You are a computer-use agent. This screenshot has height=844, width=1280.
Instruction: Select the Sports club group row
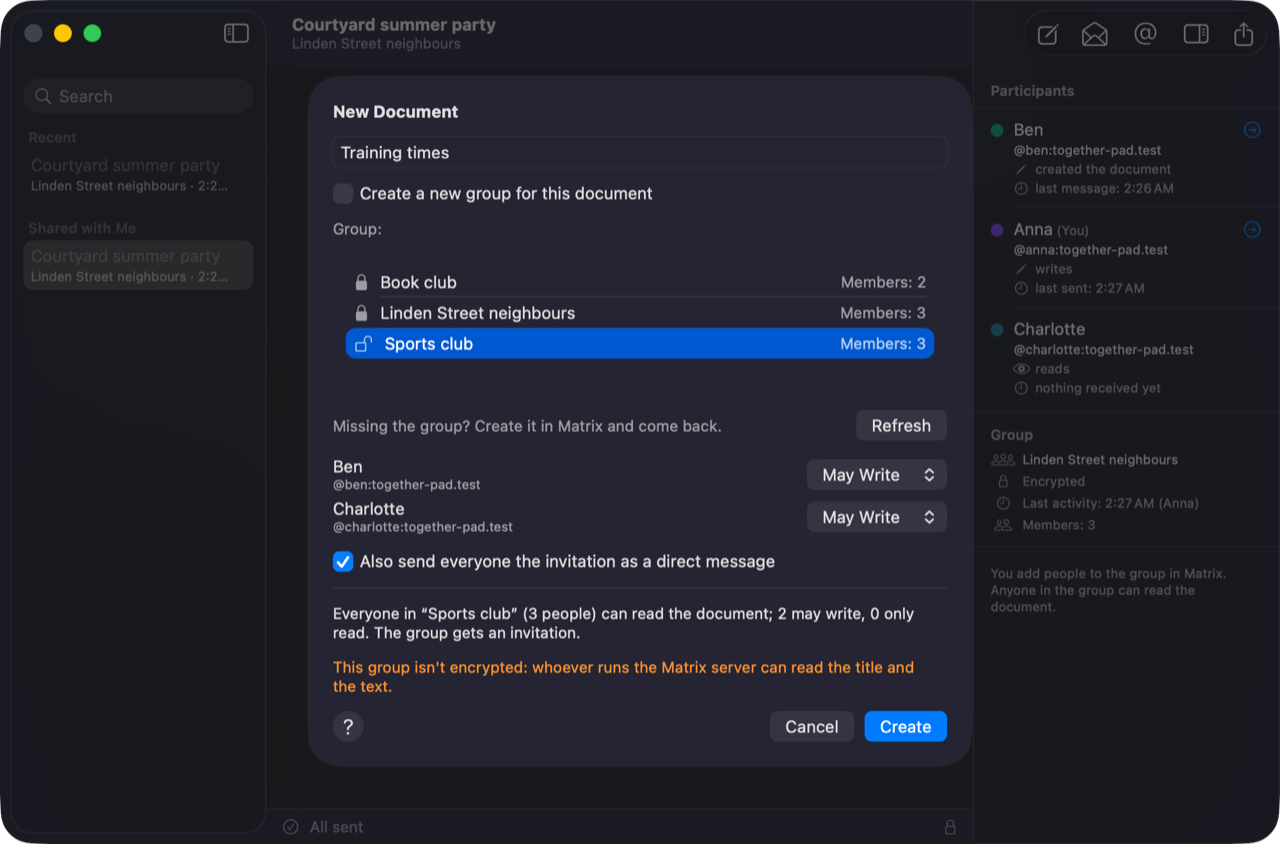click(x=640, y=344)
